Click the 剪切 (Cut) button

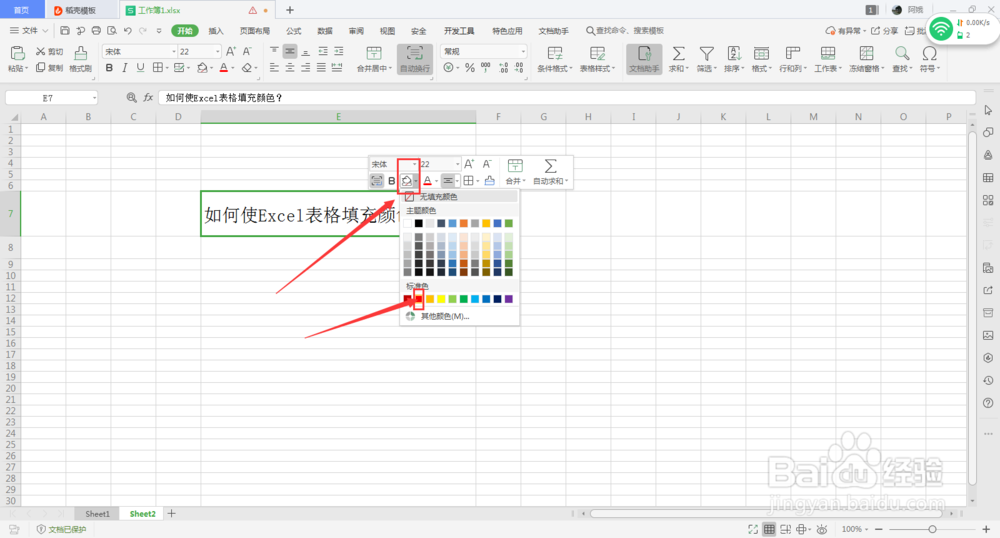(49, 52)
